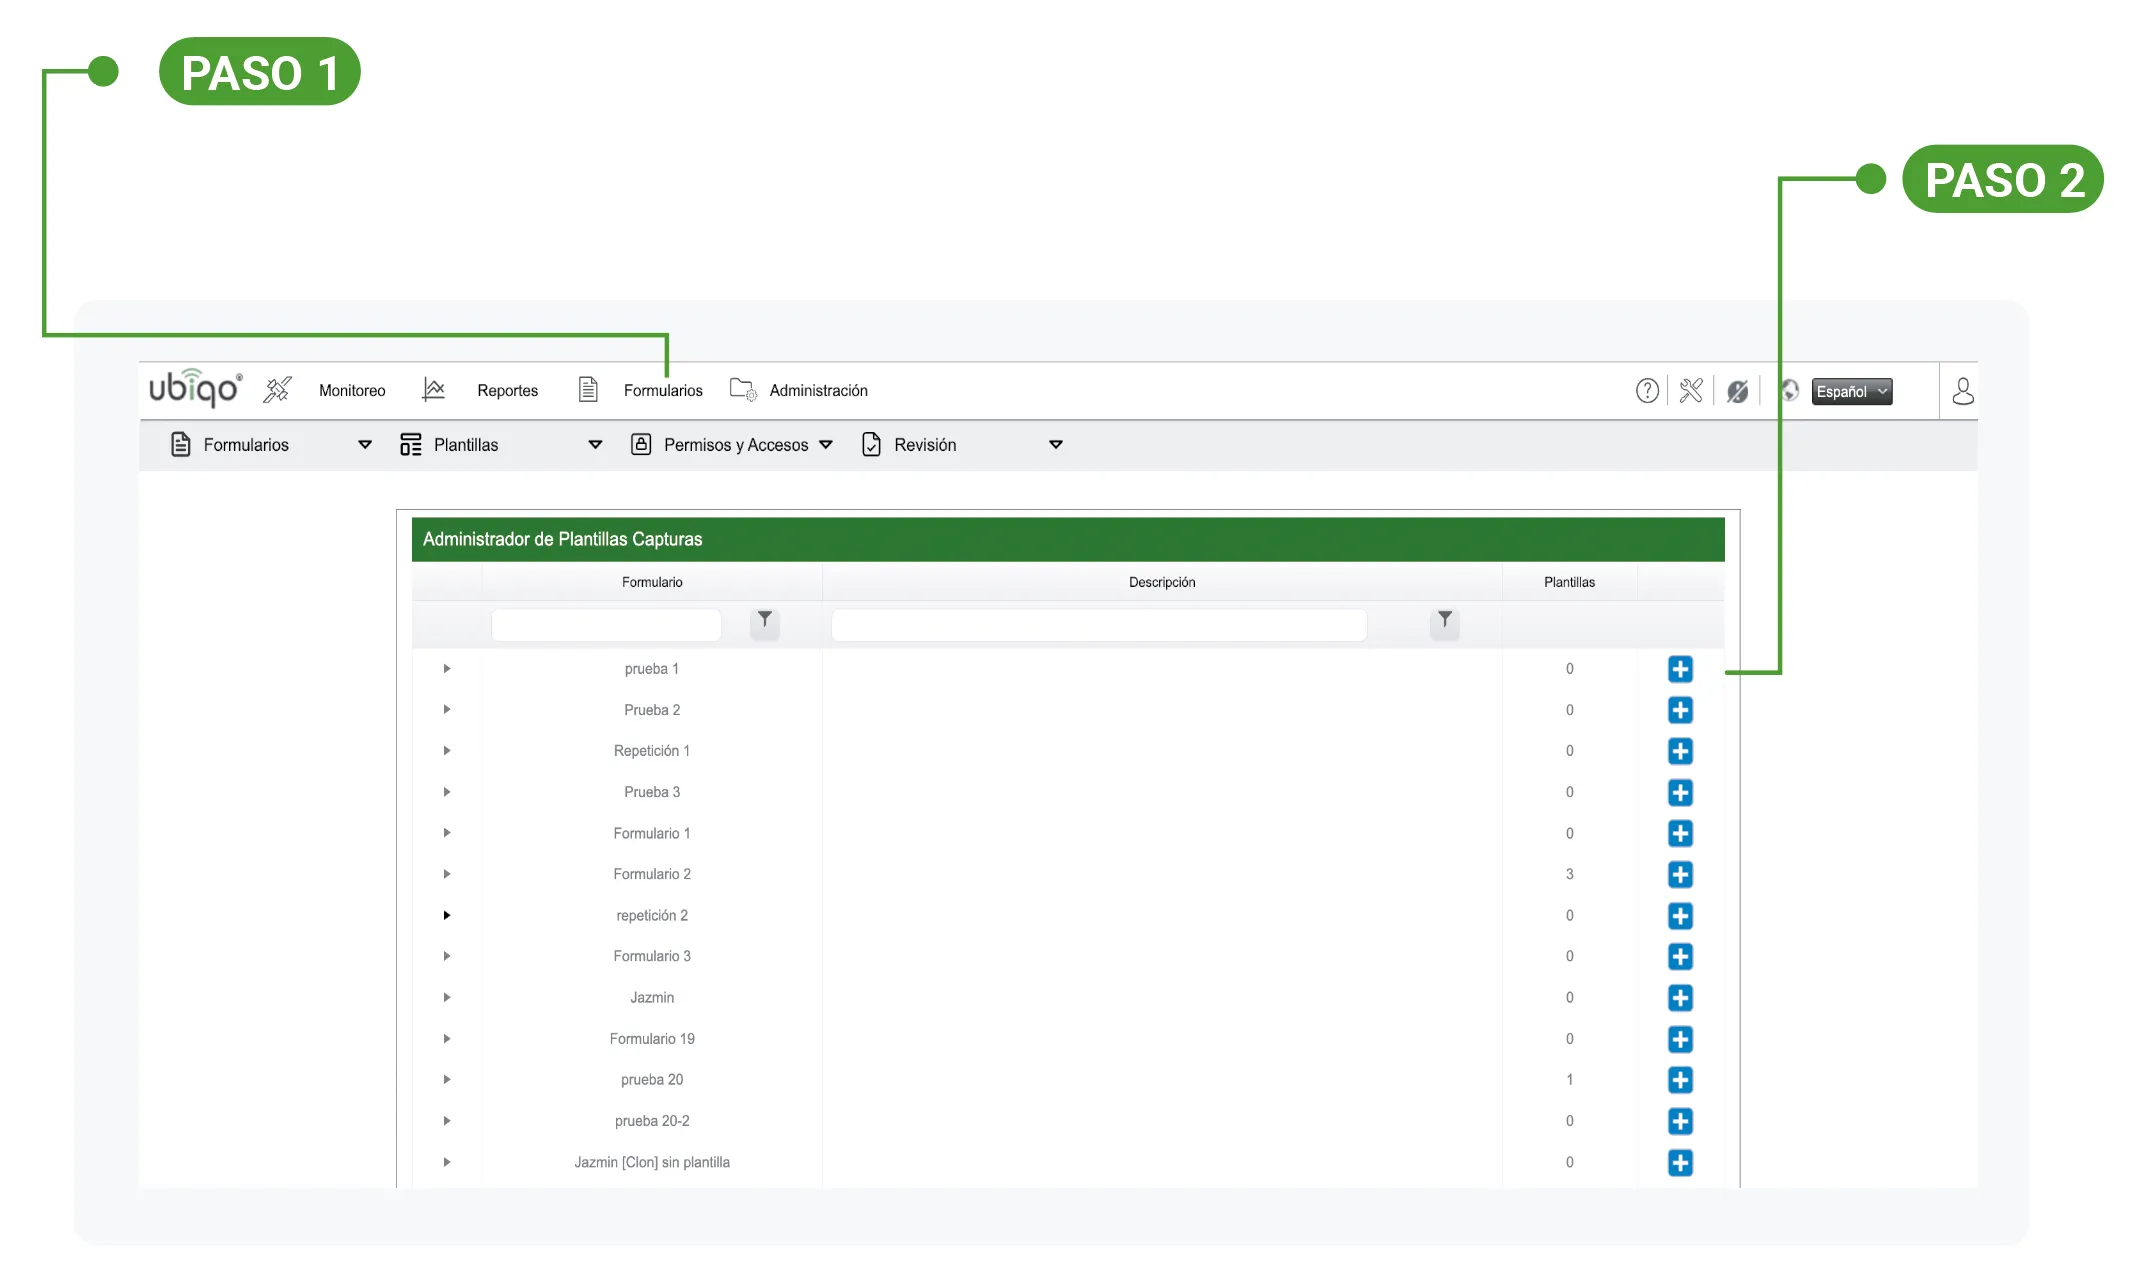
Task: Click the Formulario column header
Action: tap(652, 582)
